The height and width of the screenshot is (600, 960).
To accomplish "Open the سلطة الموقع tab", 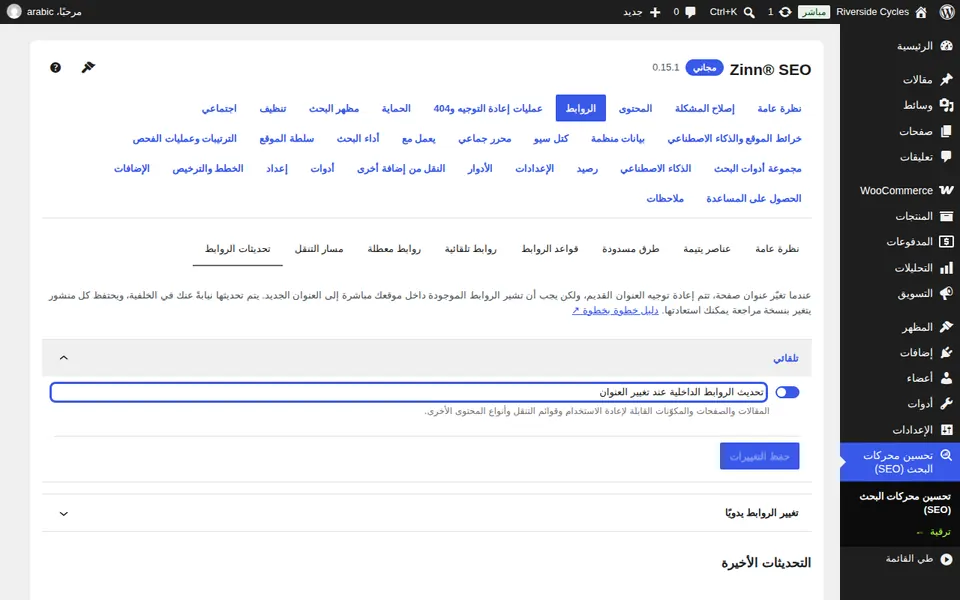I will click(x=287, y=138).
